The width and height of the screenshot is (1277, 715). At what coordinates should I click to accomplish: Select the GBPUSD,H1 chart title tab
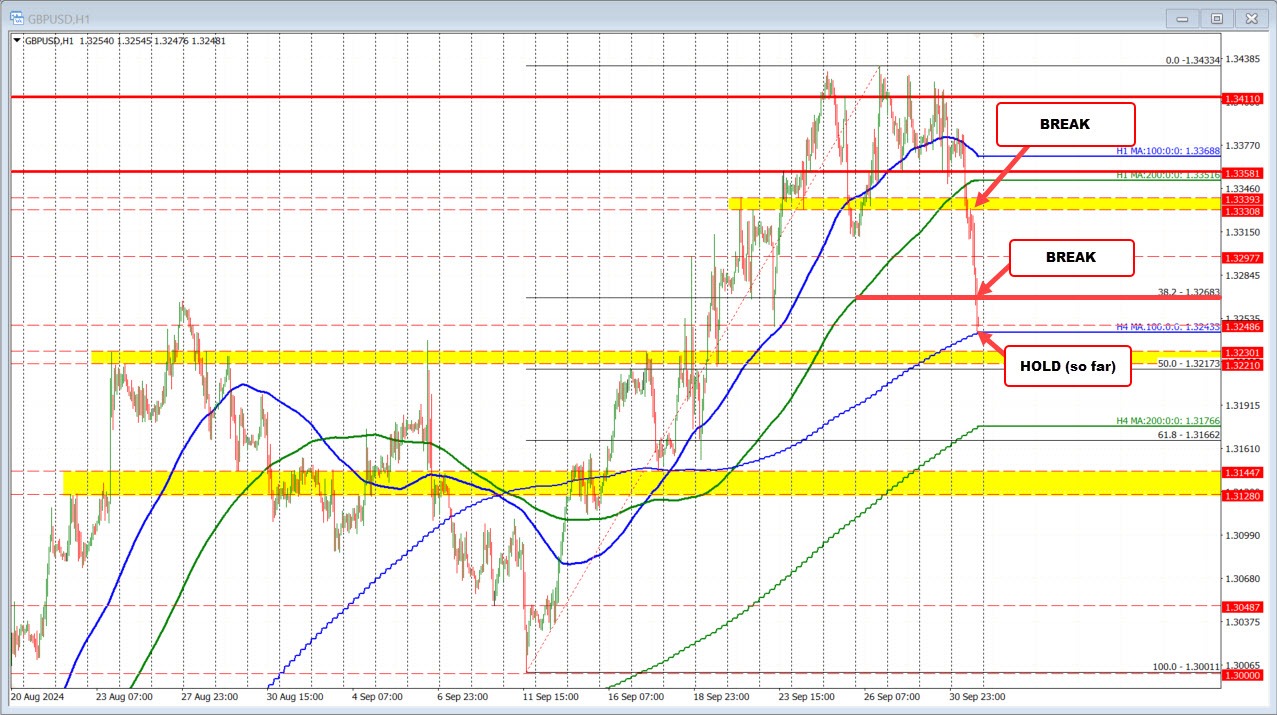56,17
